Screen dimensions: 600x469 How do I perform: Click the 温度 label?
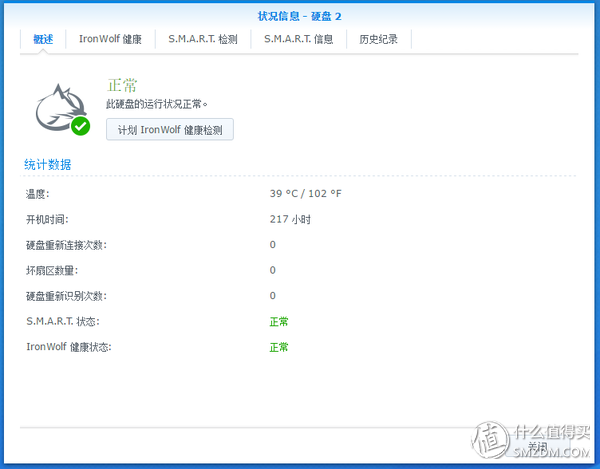click(x=38, y=194)
